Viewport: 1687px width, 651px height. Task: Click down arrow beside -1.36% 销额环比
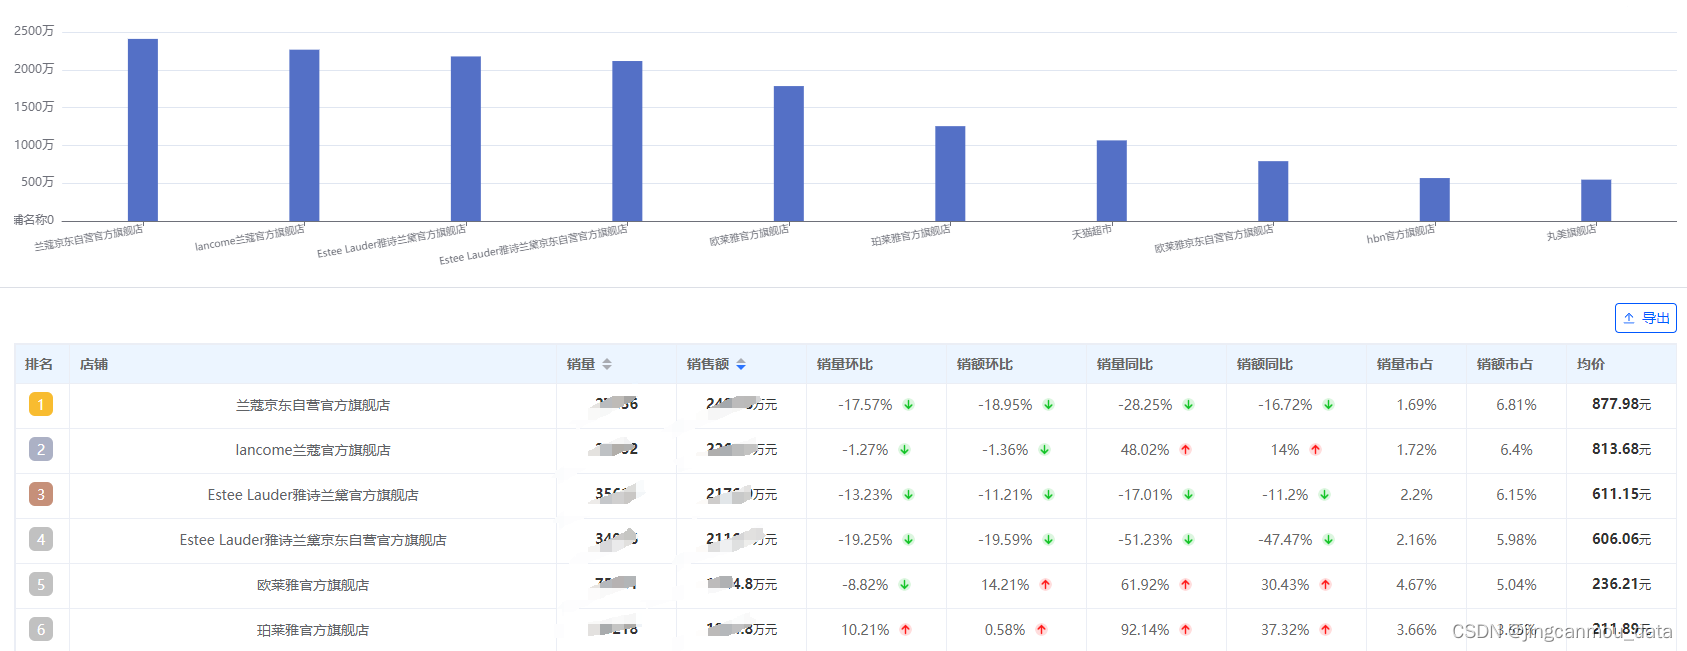click(1044, 450)
